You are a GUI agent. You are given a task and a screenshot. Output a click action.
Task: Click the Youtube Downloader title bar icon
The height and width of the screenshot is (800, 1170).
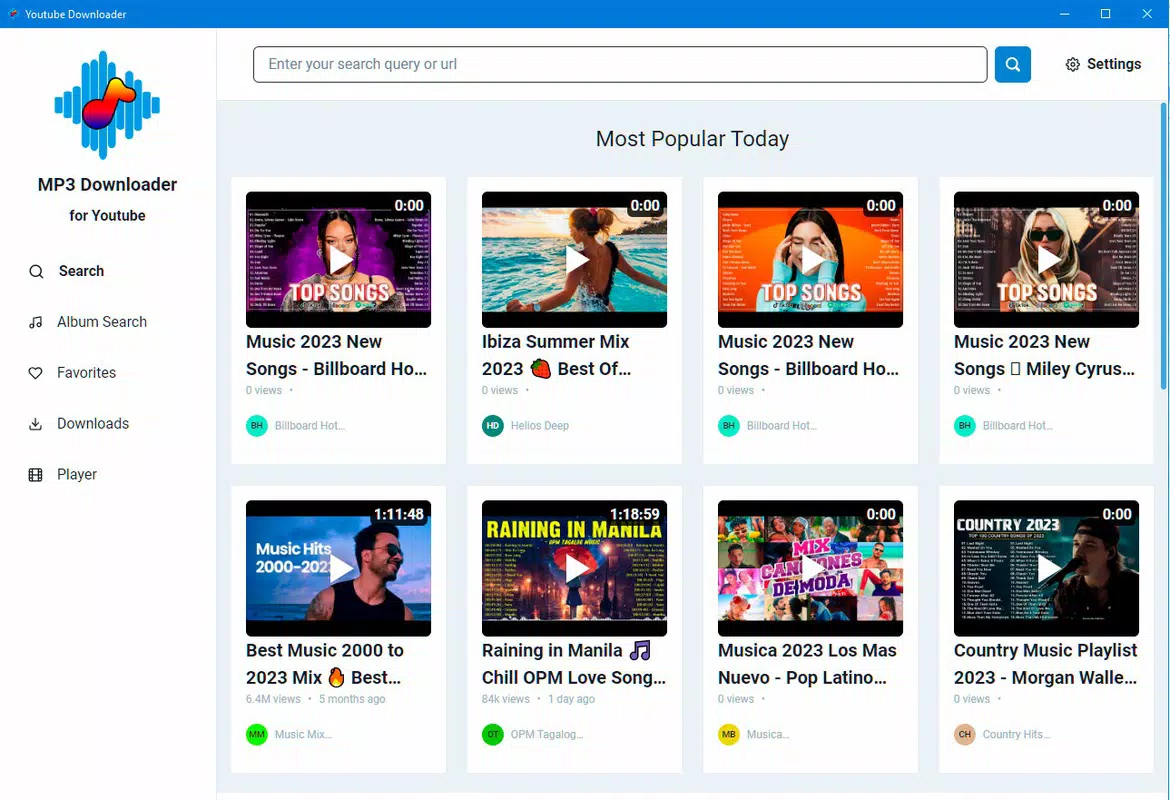tap(13, 13)
